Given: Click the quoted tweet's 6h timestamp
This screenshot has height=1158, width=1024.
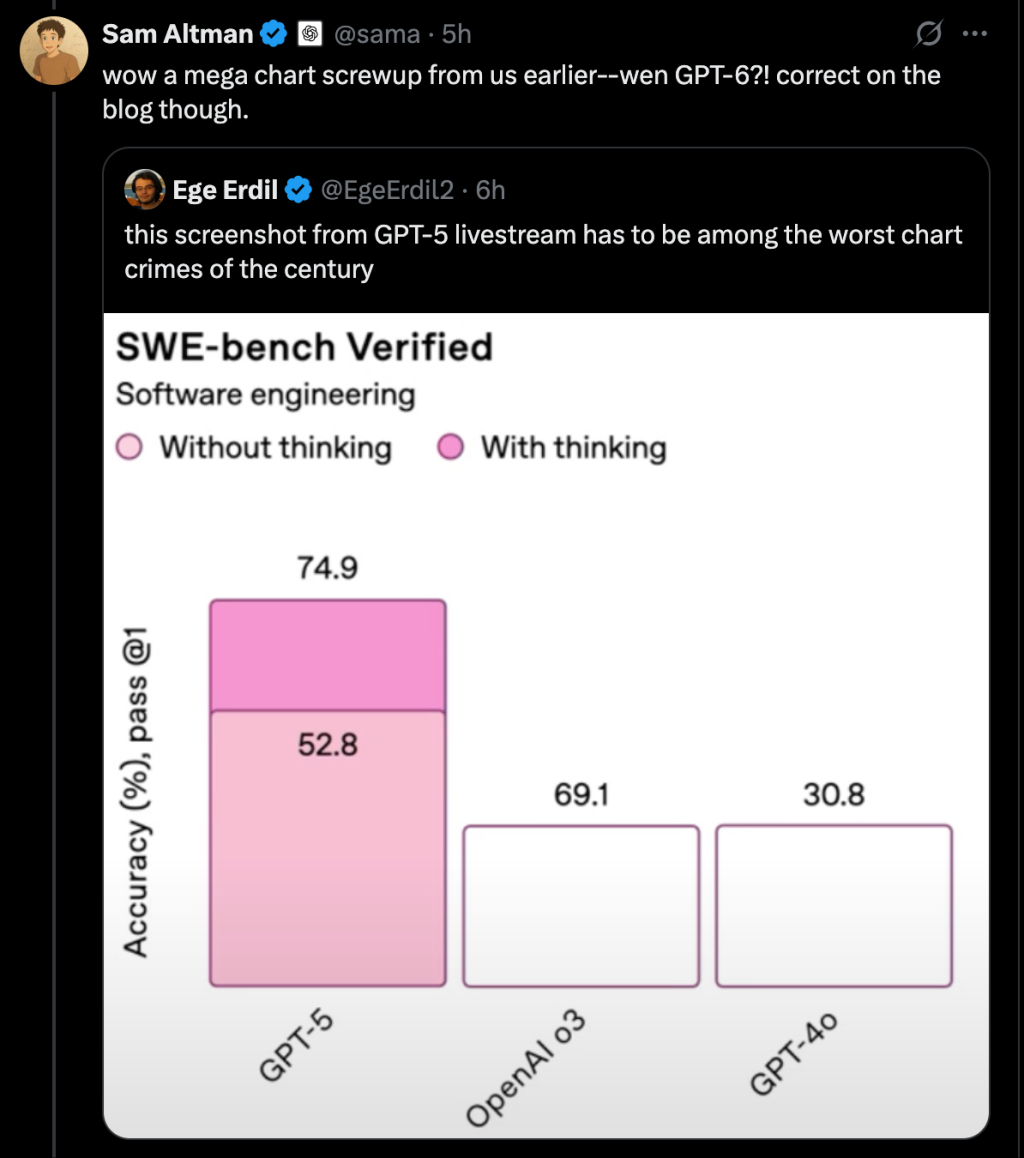Looking at the screenshot, I should pos(490,189).
